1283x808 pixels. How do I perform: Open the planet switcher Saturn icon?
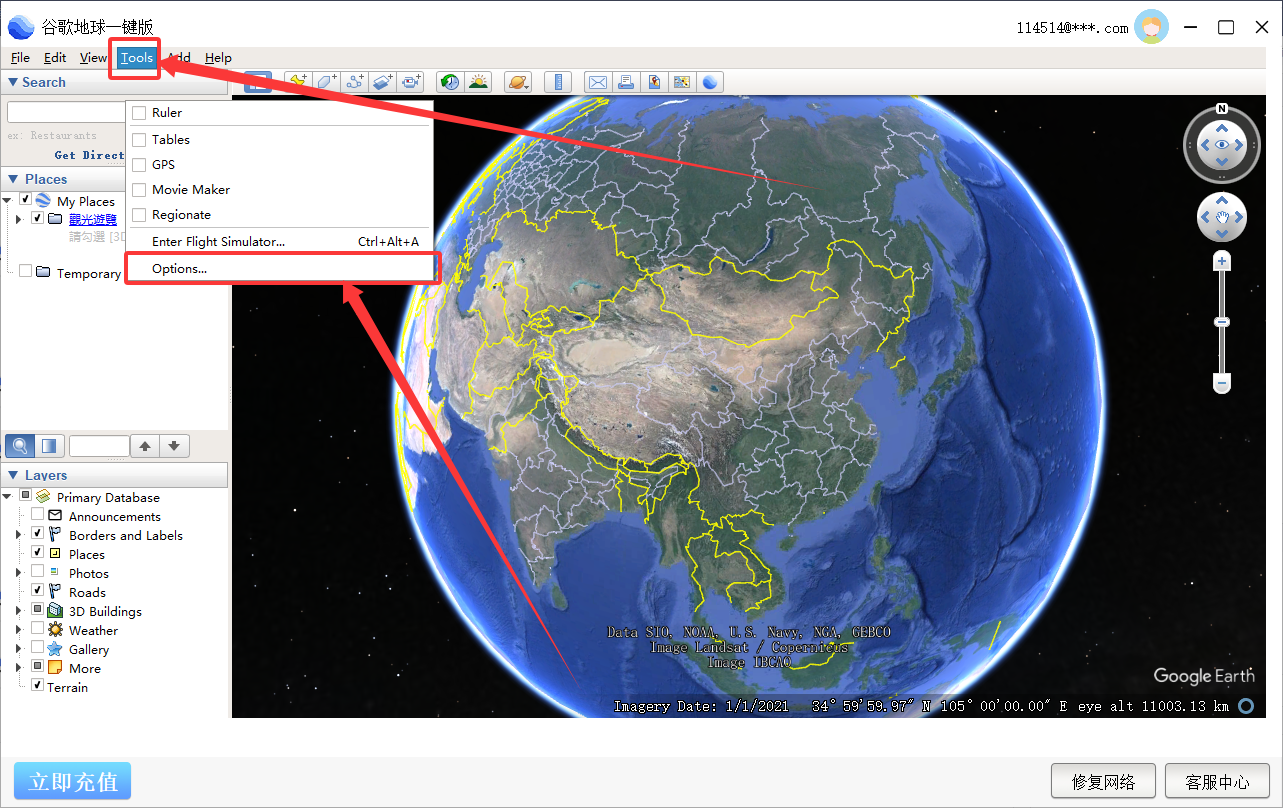pos(518,82)
